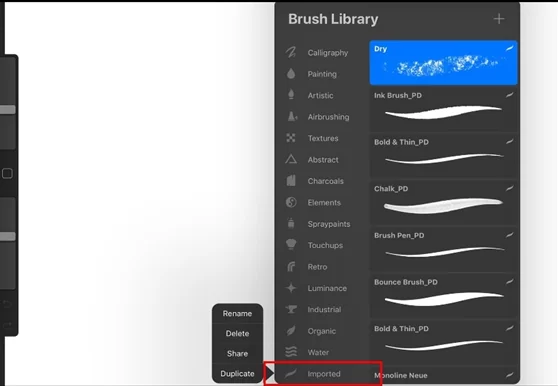
Task: Select the Dry brush preview
Action: coord(443,63)
